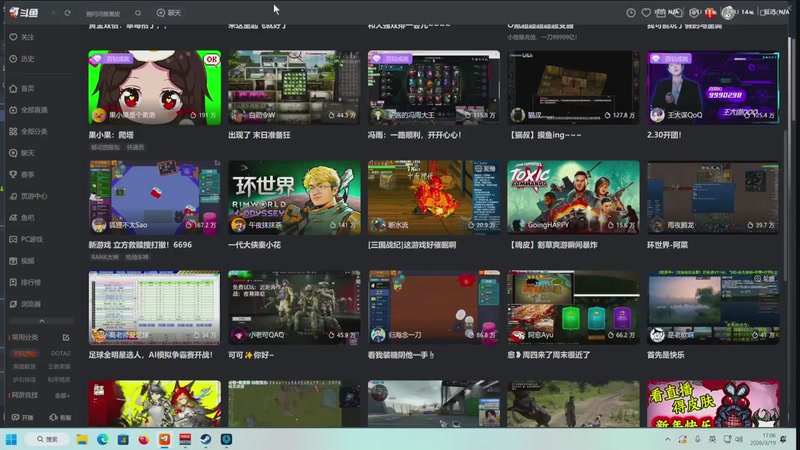Click streamer name GoingHAPPY on its thumbnail
The image size is (800, 450).
click(x=548, y=225)
